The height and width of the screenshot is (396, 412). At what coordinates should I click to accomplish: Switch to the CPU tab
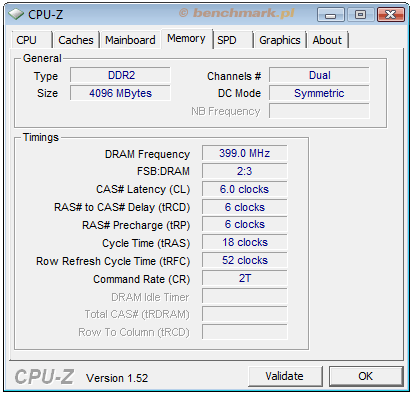32,40
